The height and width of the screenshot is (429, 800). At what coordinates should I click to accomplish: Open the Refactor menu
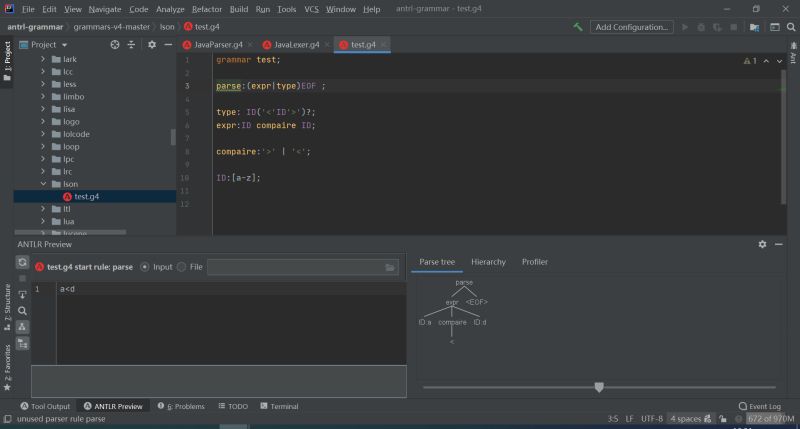[207, 9]
